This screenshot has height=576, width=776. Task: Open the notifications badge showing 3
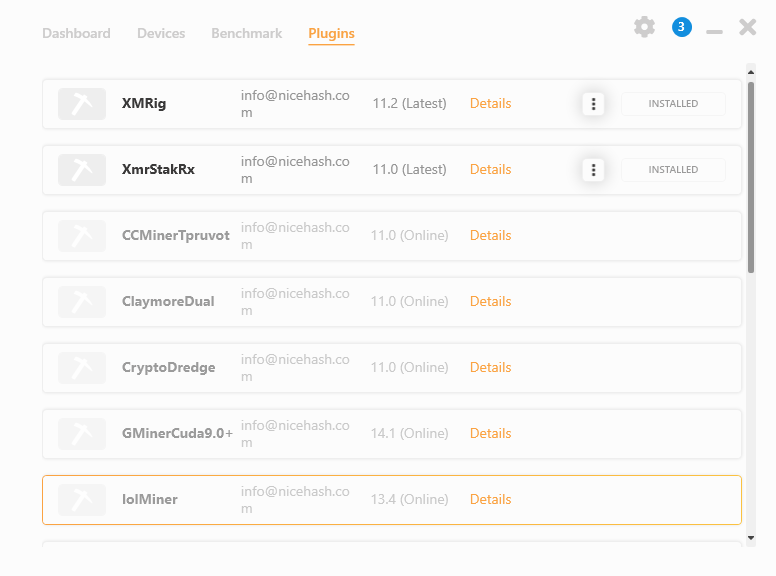coord(681,27)
